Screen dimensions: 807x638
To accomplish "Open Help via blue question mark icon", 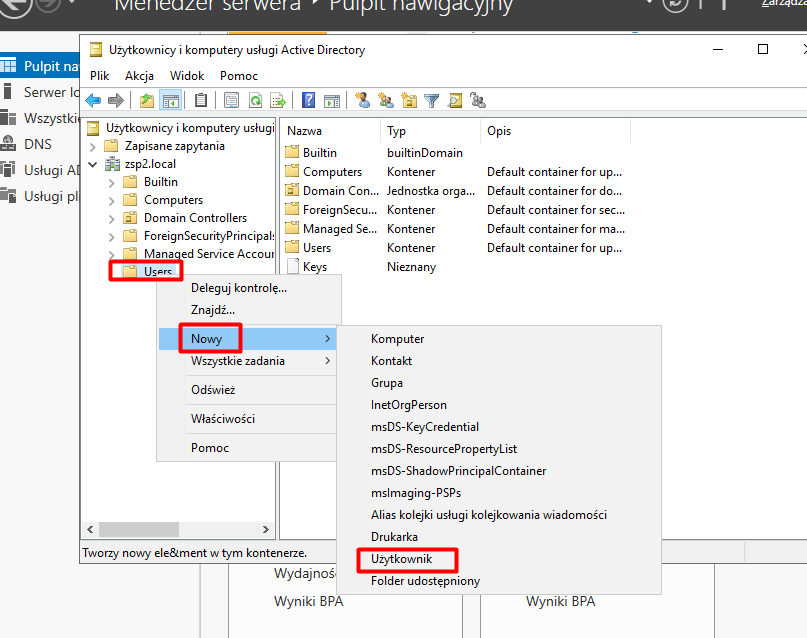I will tap(309, 100).
